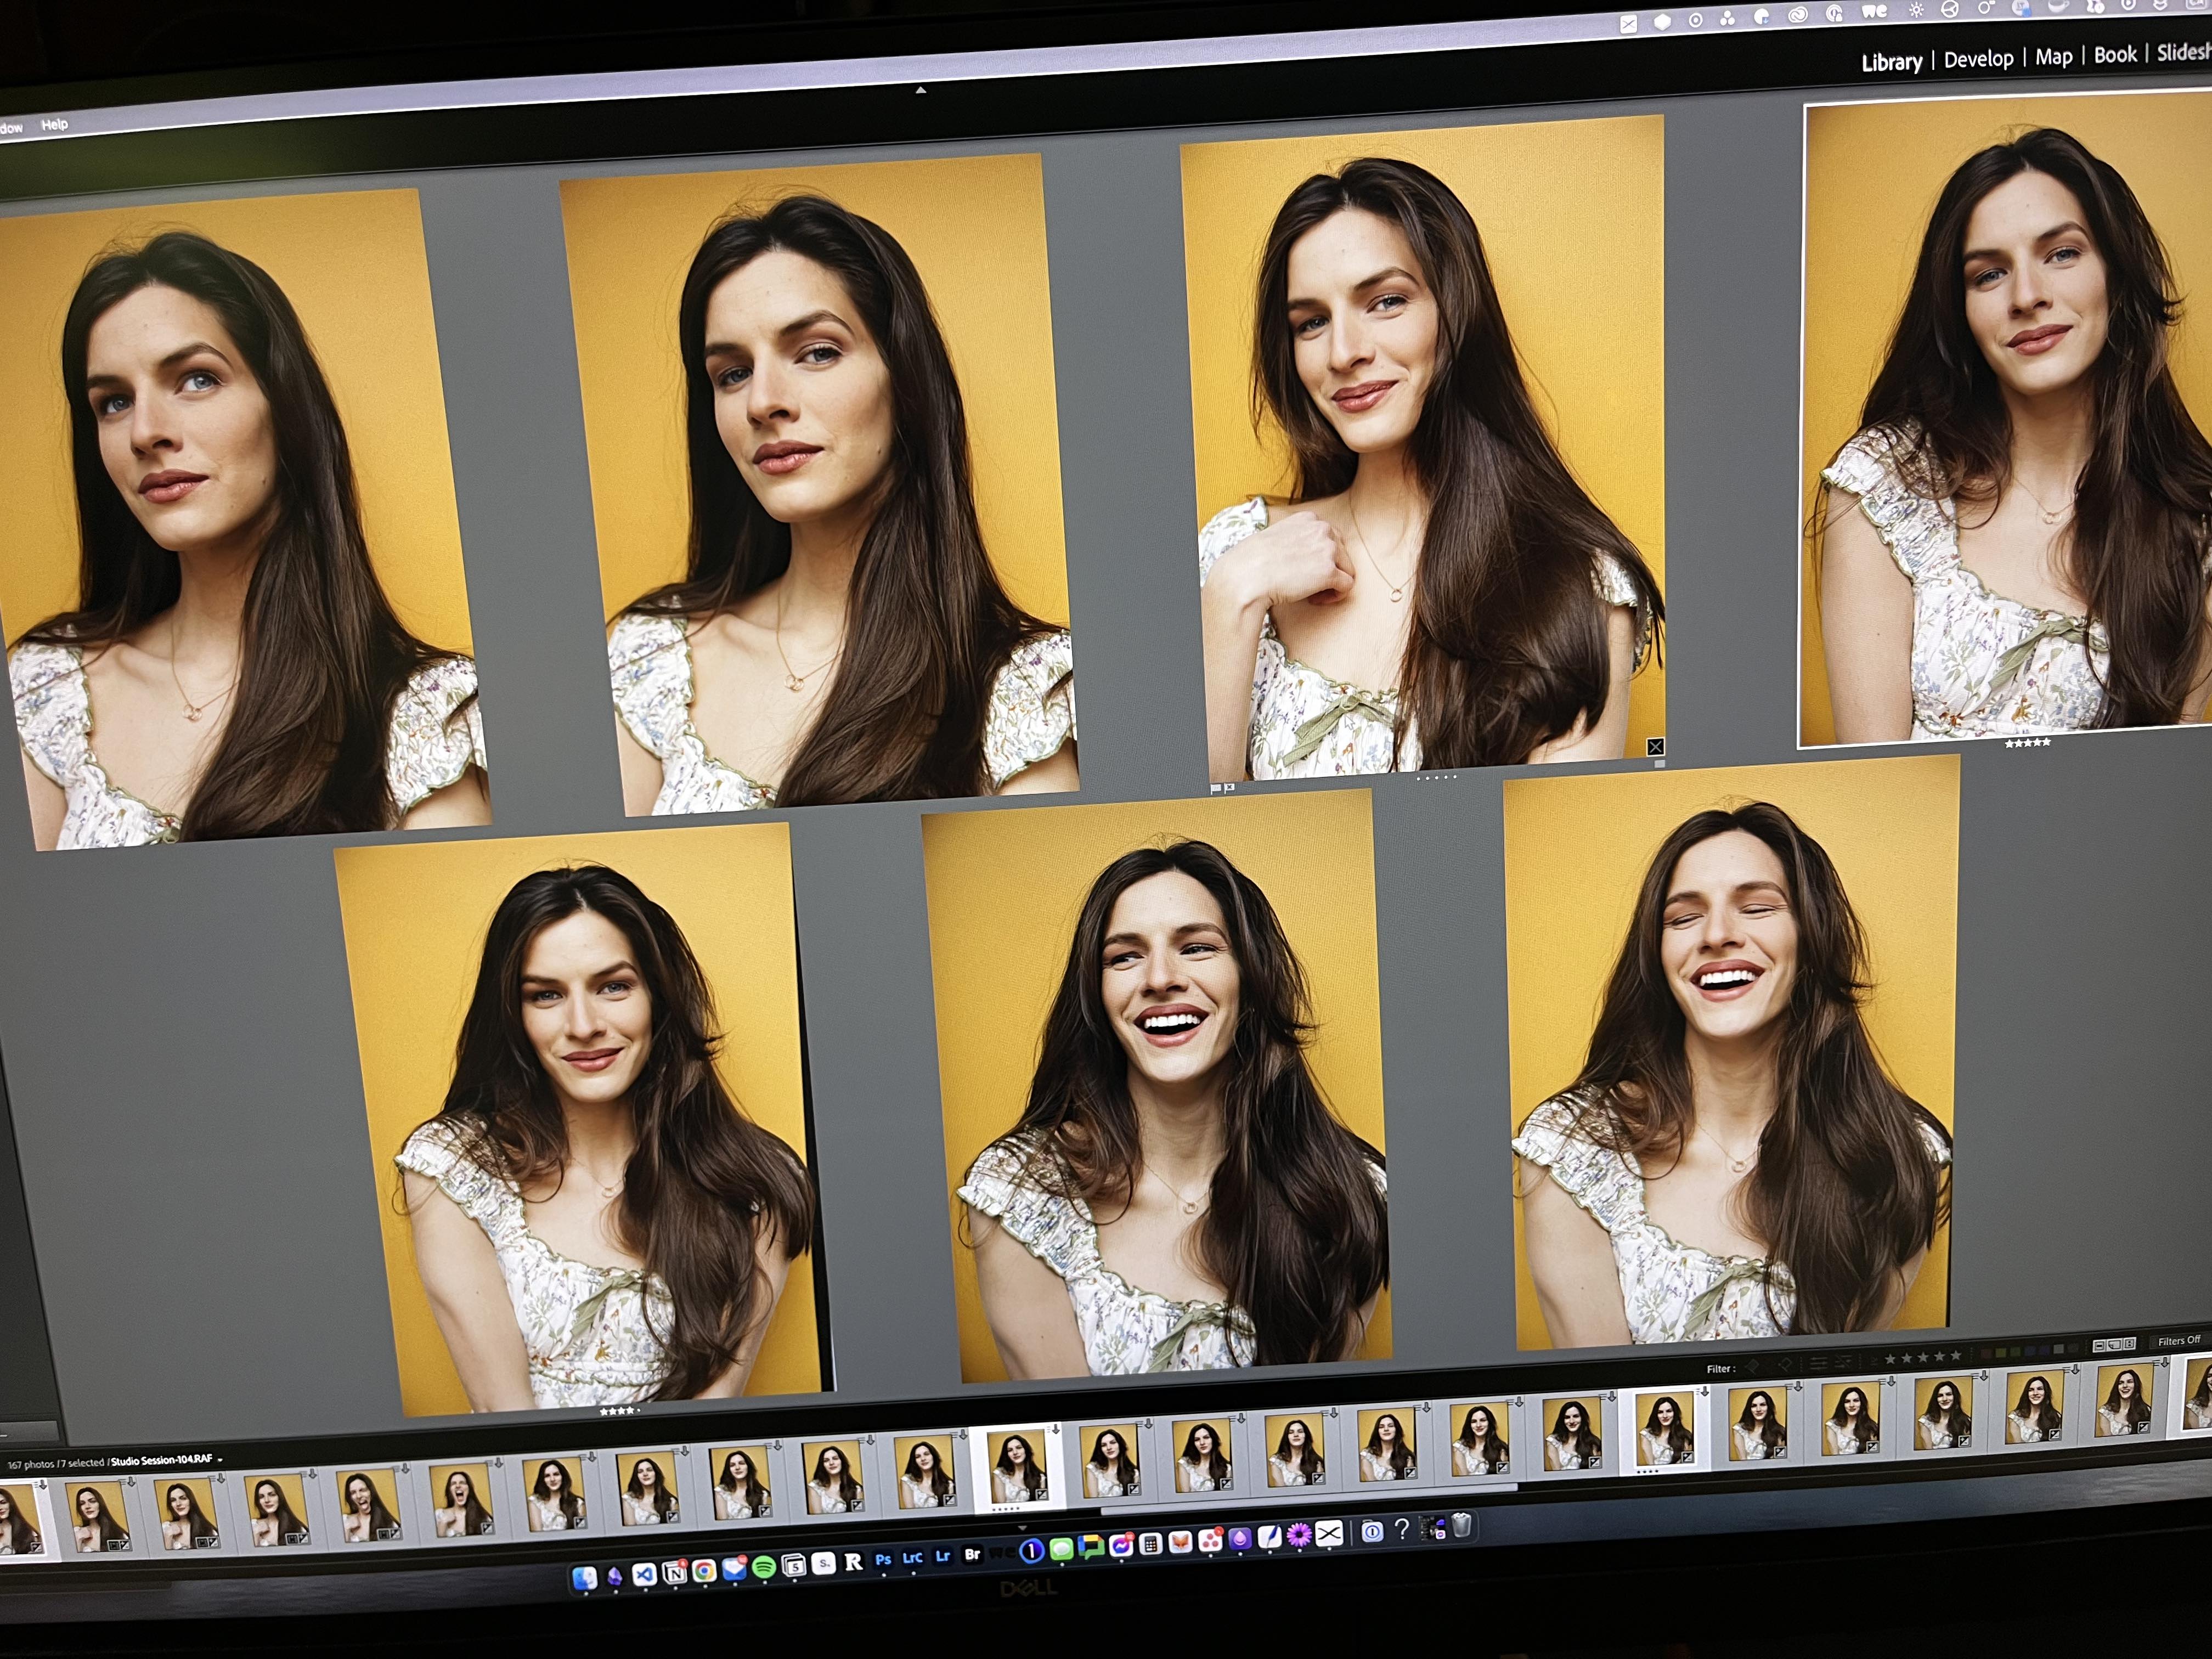This screenshot has height=1659, width=2212.
Task: Toggle the red color label filter
Action: click(x=1987, y=1353)
